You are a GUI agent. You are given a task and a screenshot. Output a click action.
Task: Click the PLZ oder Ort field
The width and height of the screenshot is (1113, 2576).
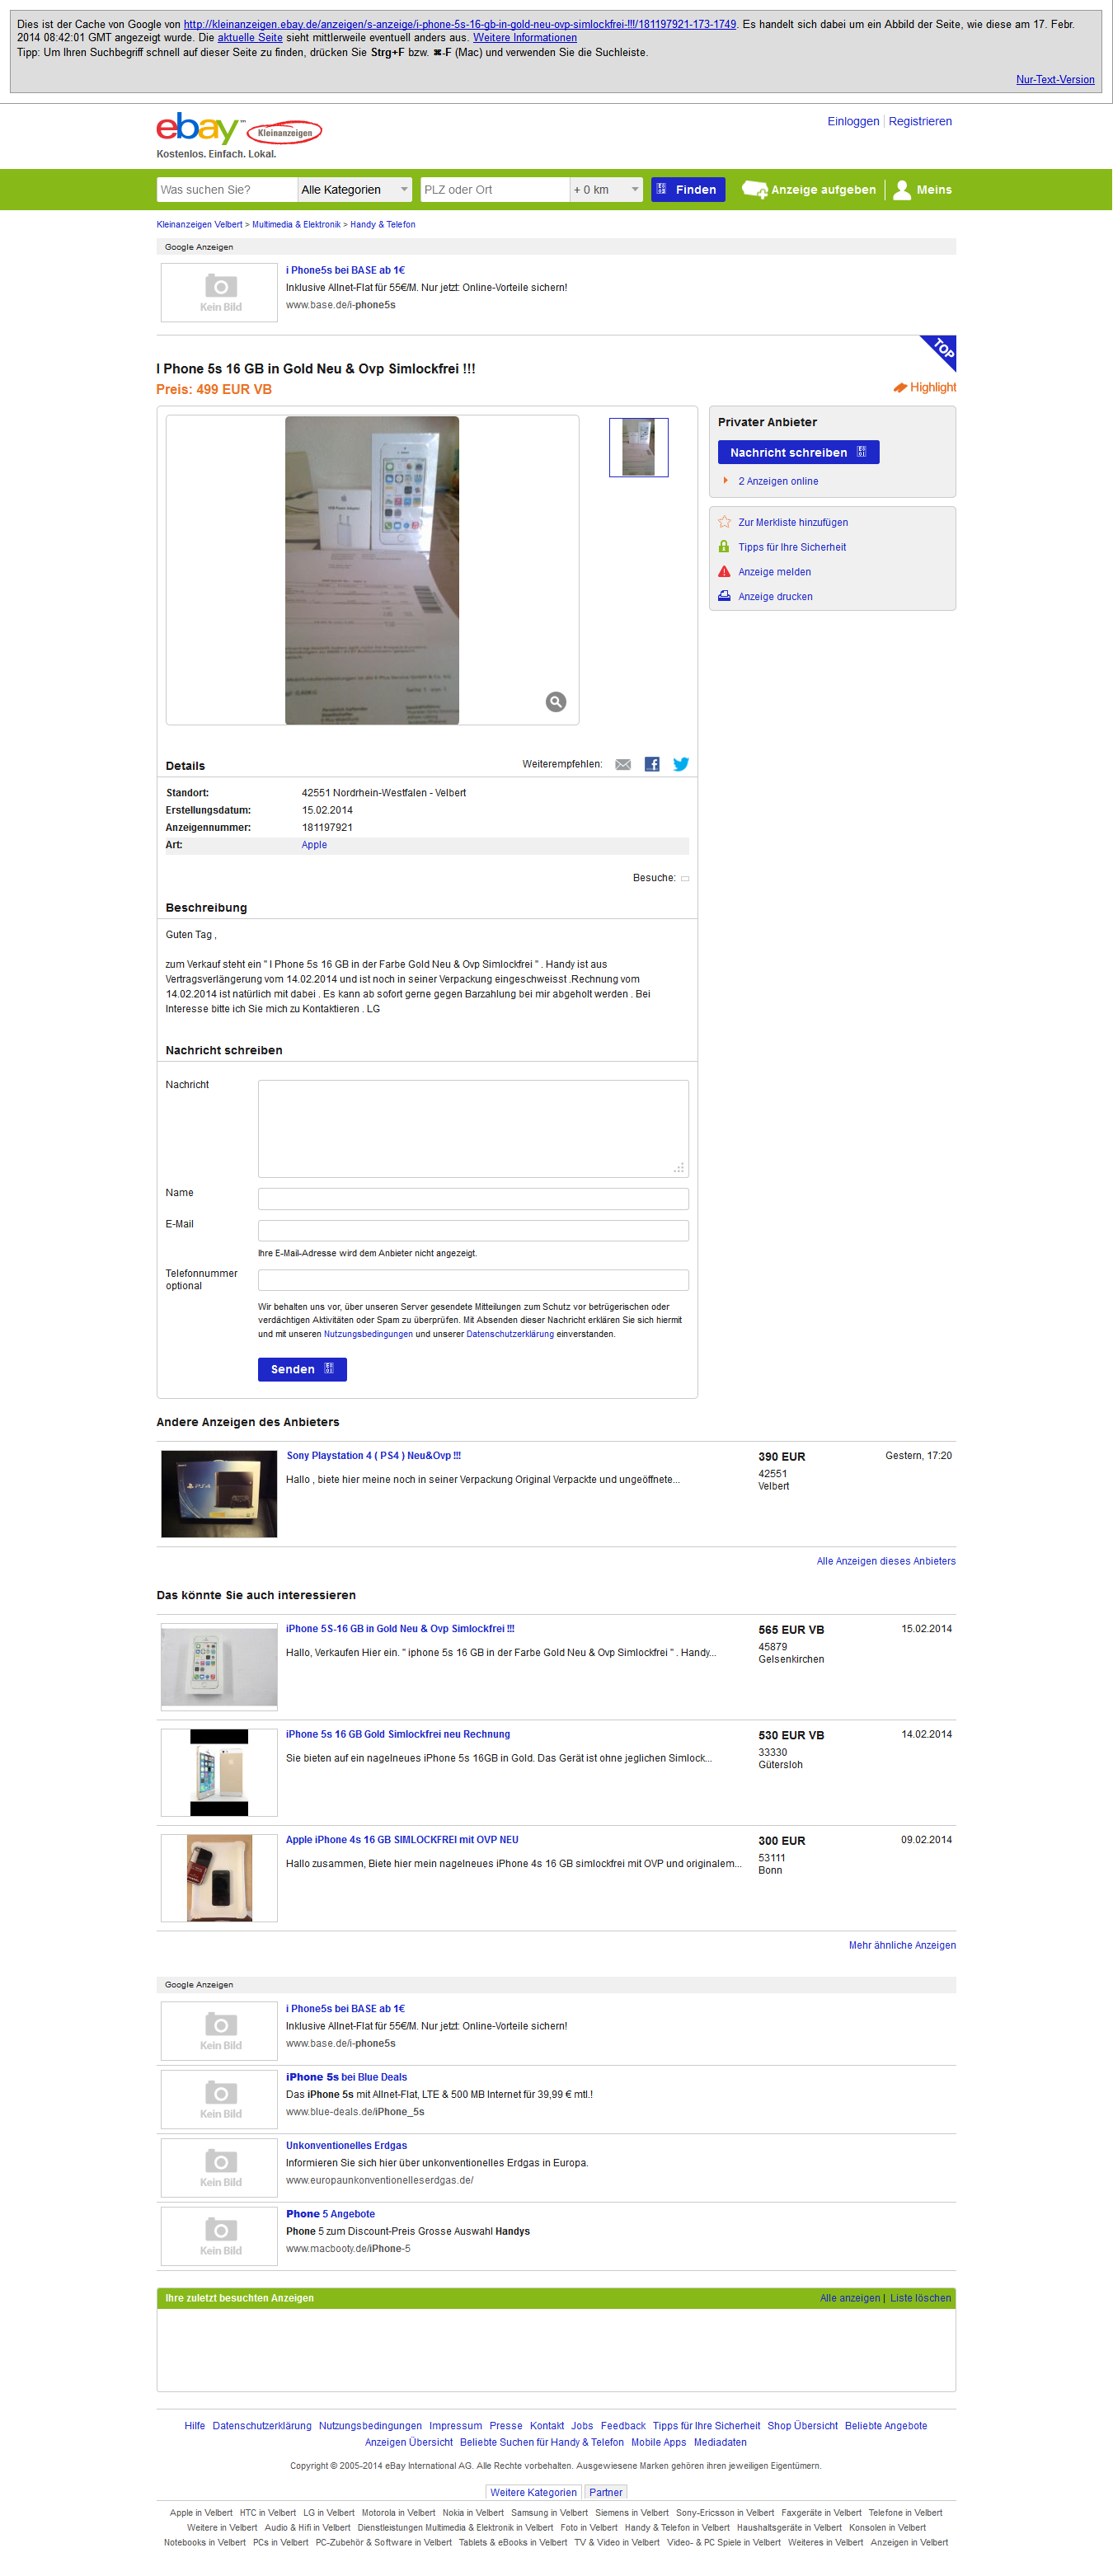pos(494,189)
